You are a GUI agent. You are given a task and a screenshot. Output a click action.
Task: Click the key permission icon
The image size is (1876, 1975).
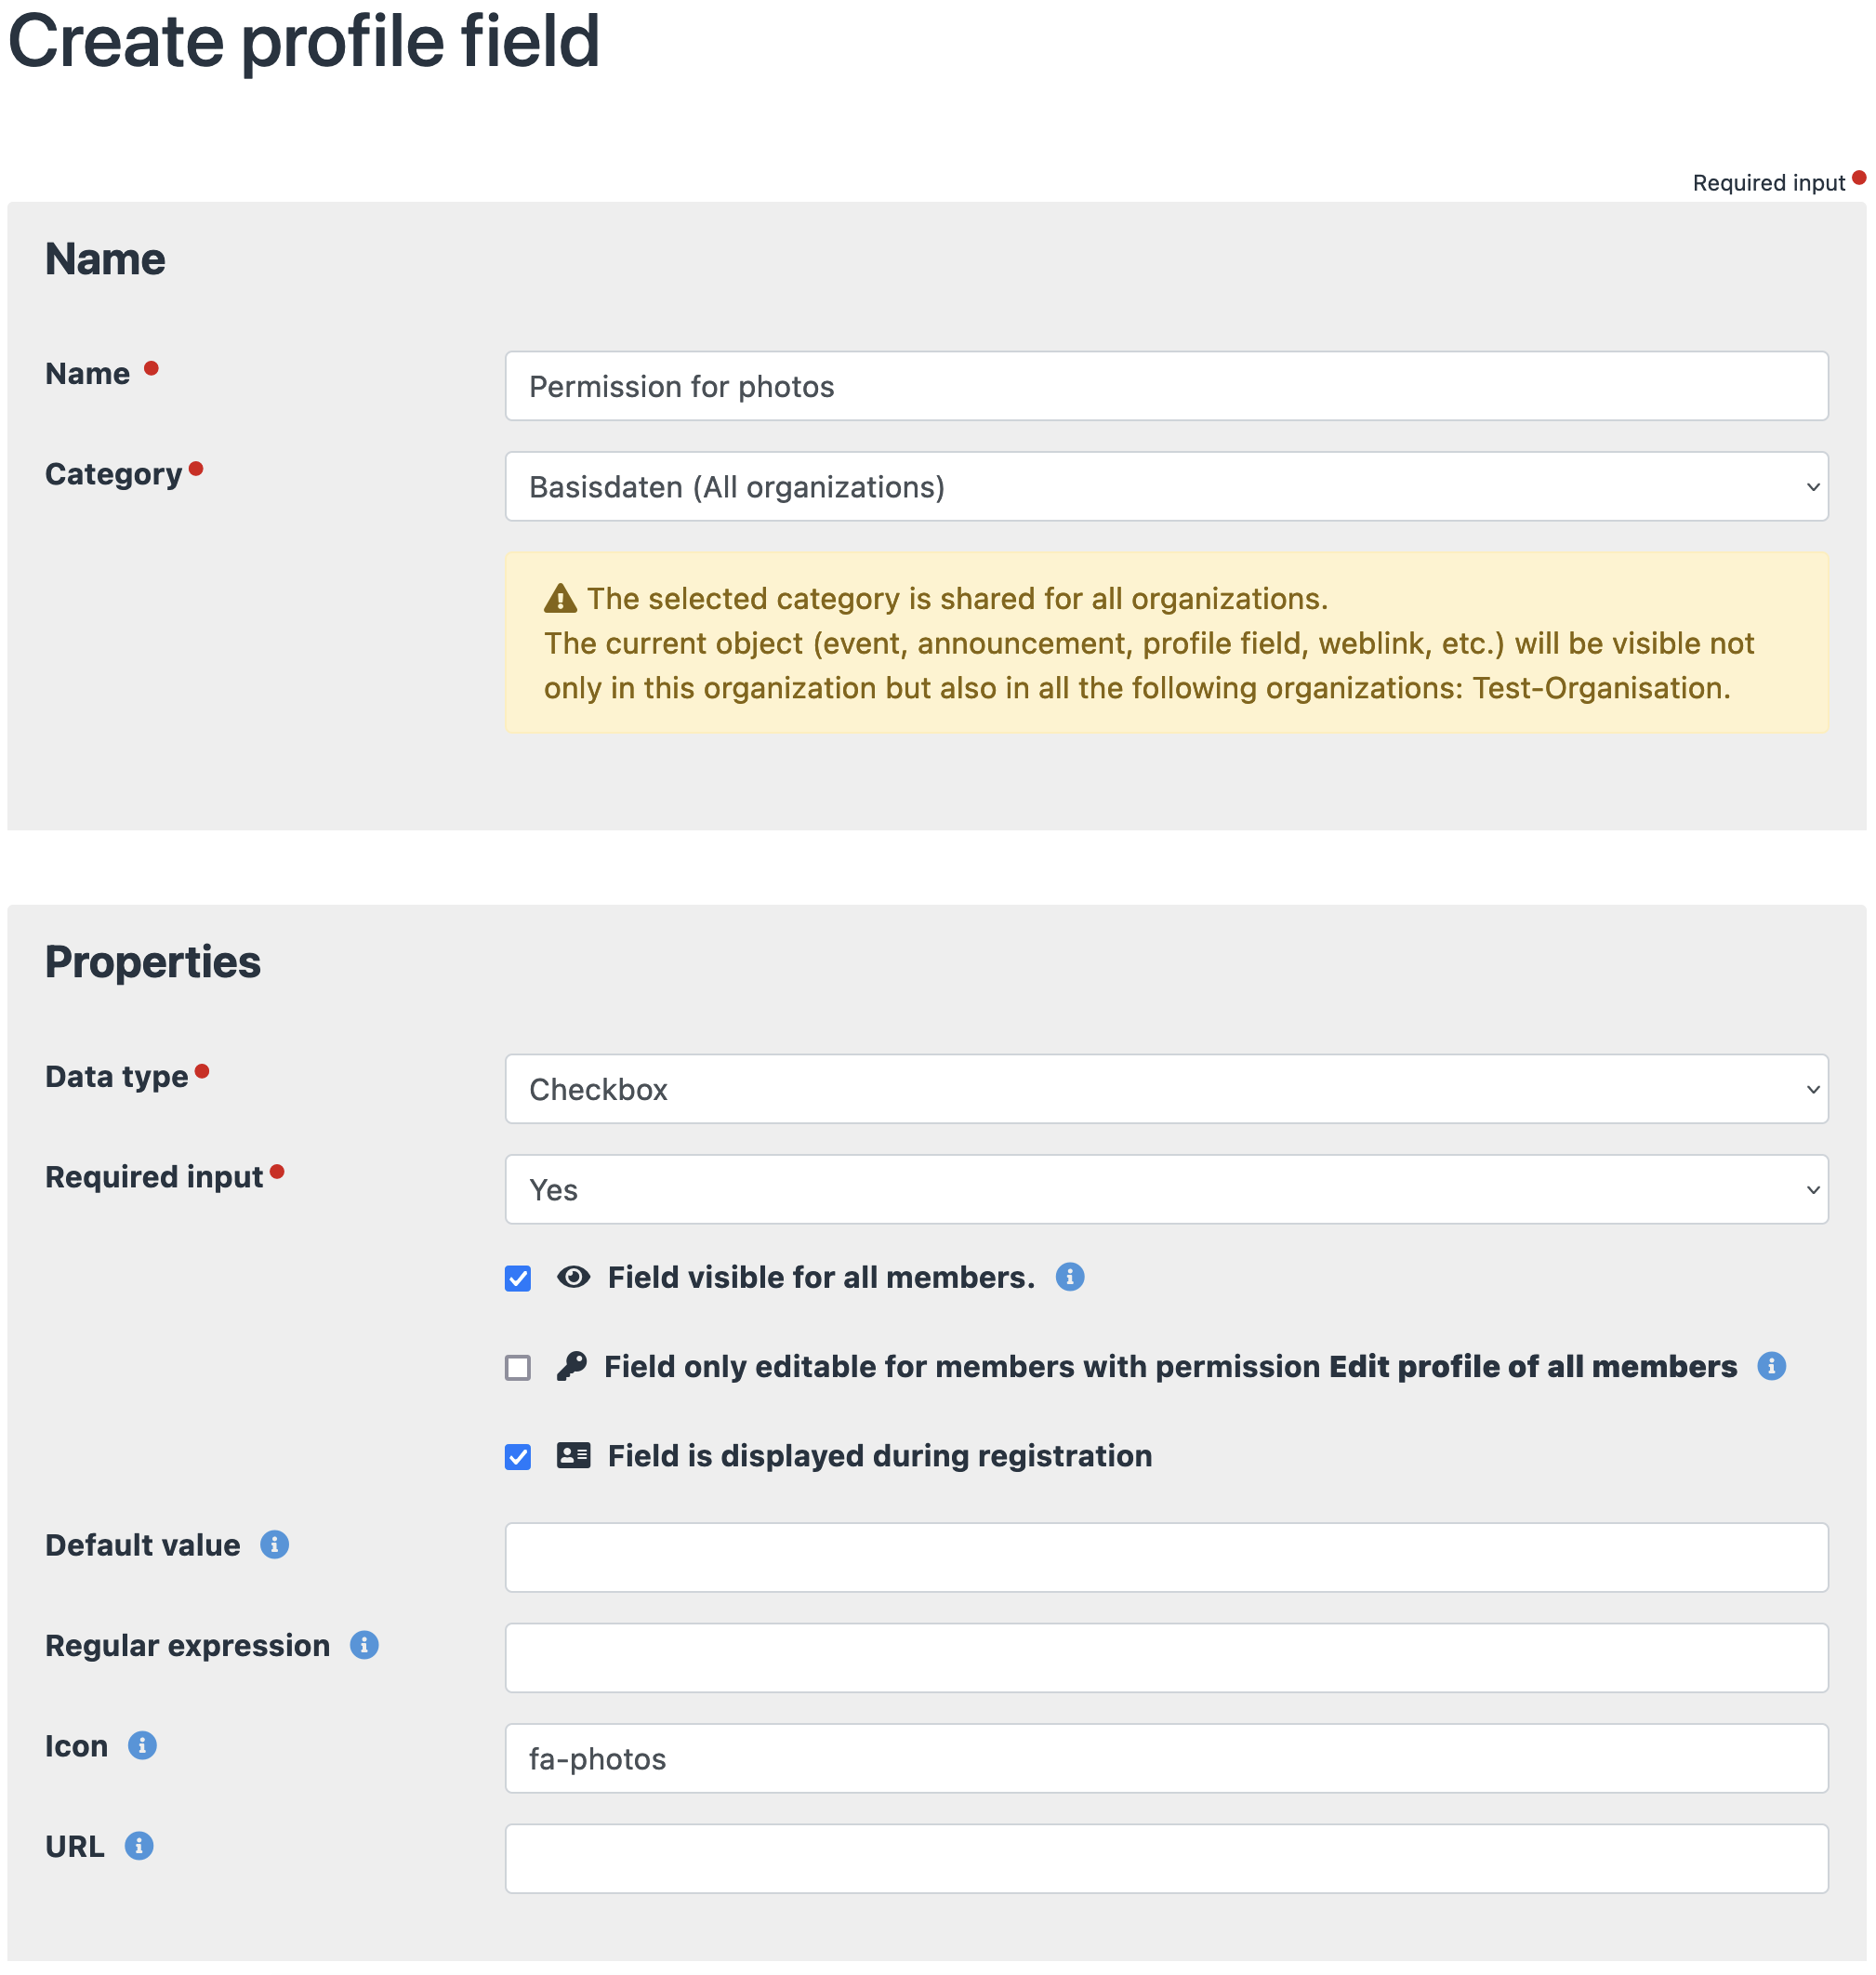pos(571,1366)
